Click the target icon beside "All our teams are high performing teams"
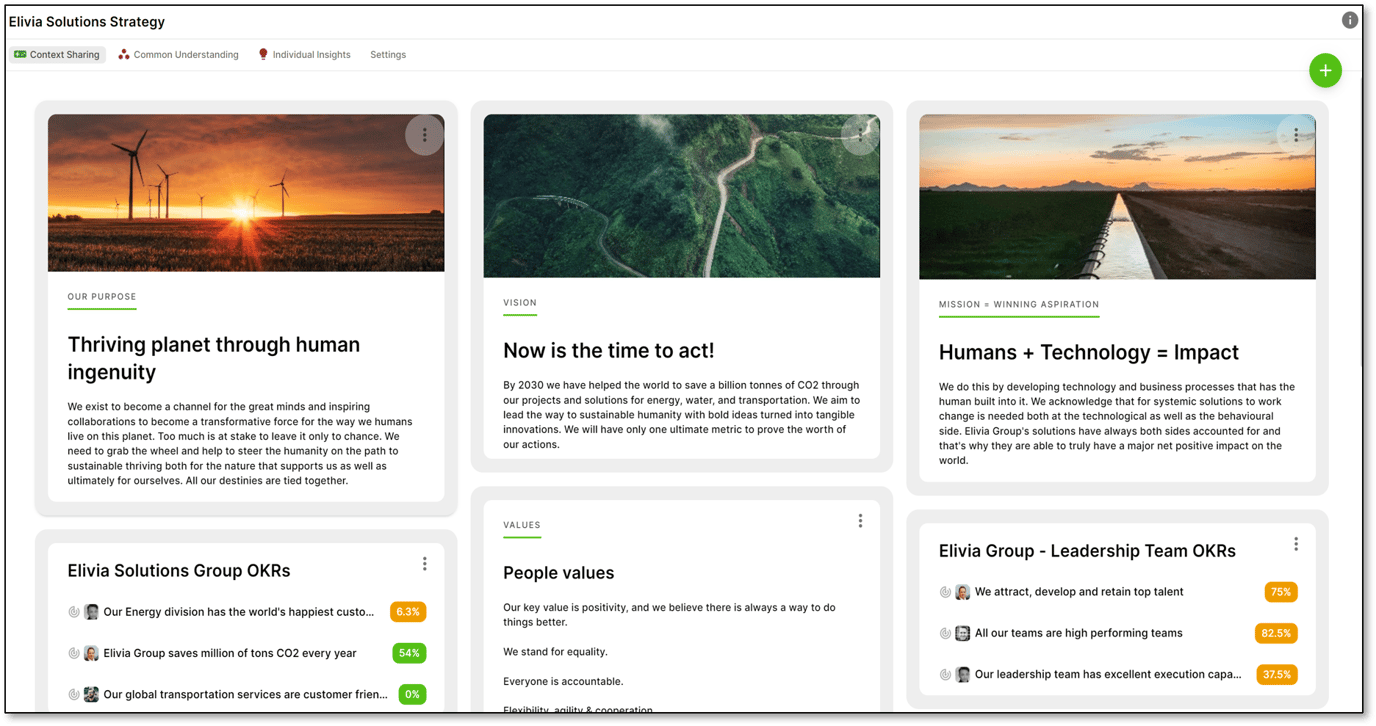This screenshot has height=726, width=1376. 945,633
